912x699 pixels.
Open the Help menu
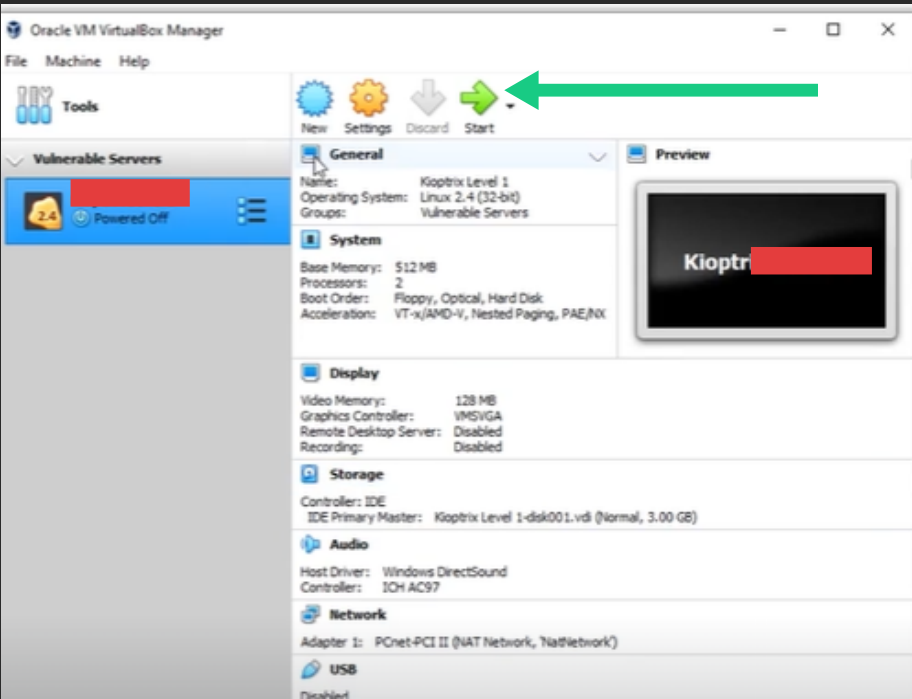pyautogui.click(x=134, y=61)
